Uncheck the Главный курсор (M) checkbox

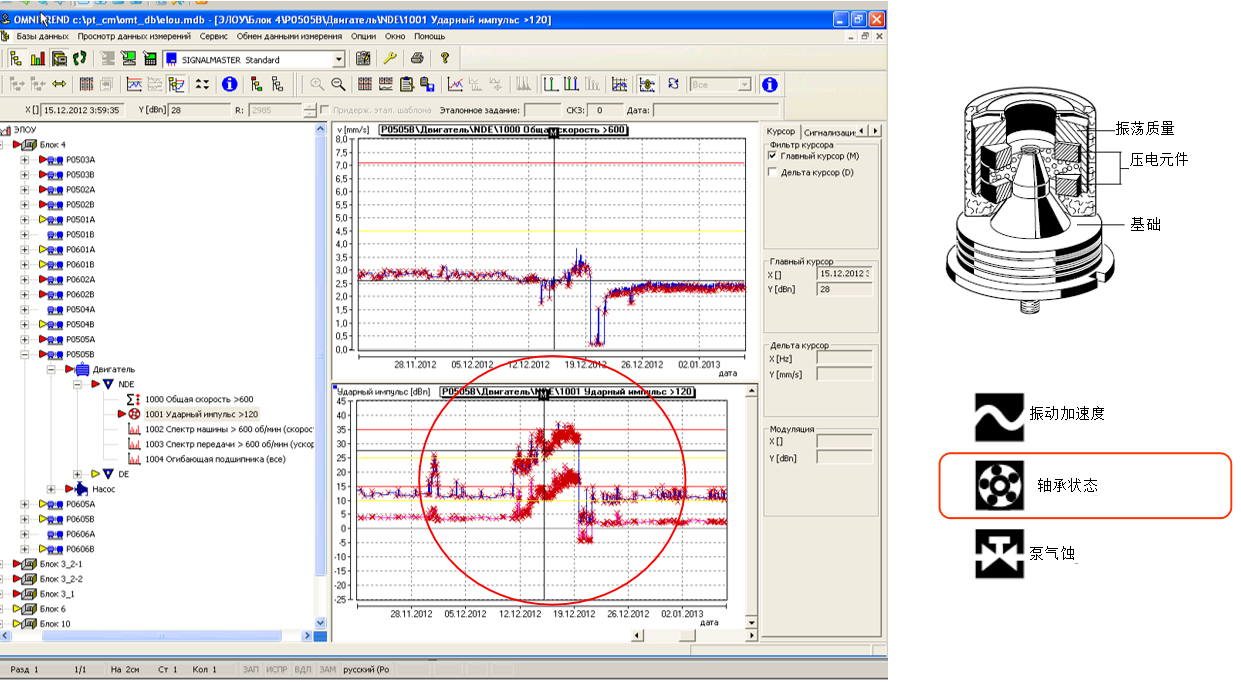pyautogui.click(x=771, y=156)
